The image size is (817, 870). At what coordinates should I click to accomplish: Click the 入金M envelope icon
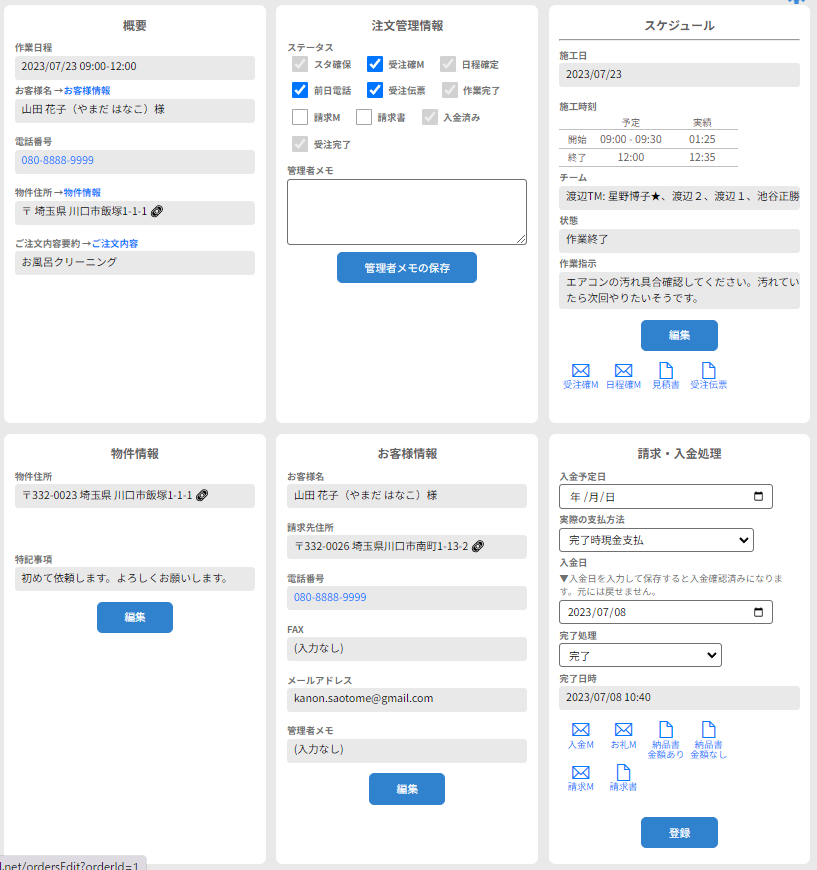pos(580,731)
